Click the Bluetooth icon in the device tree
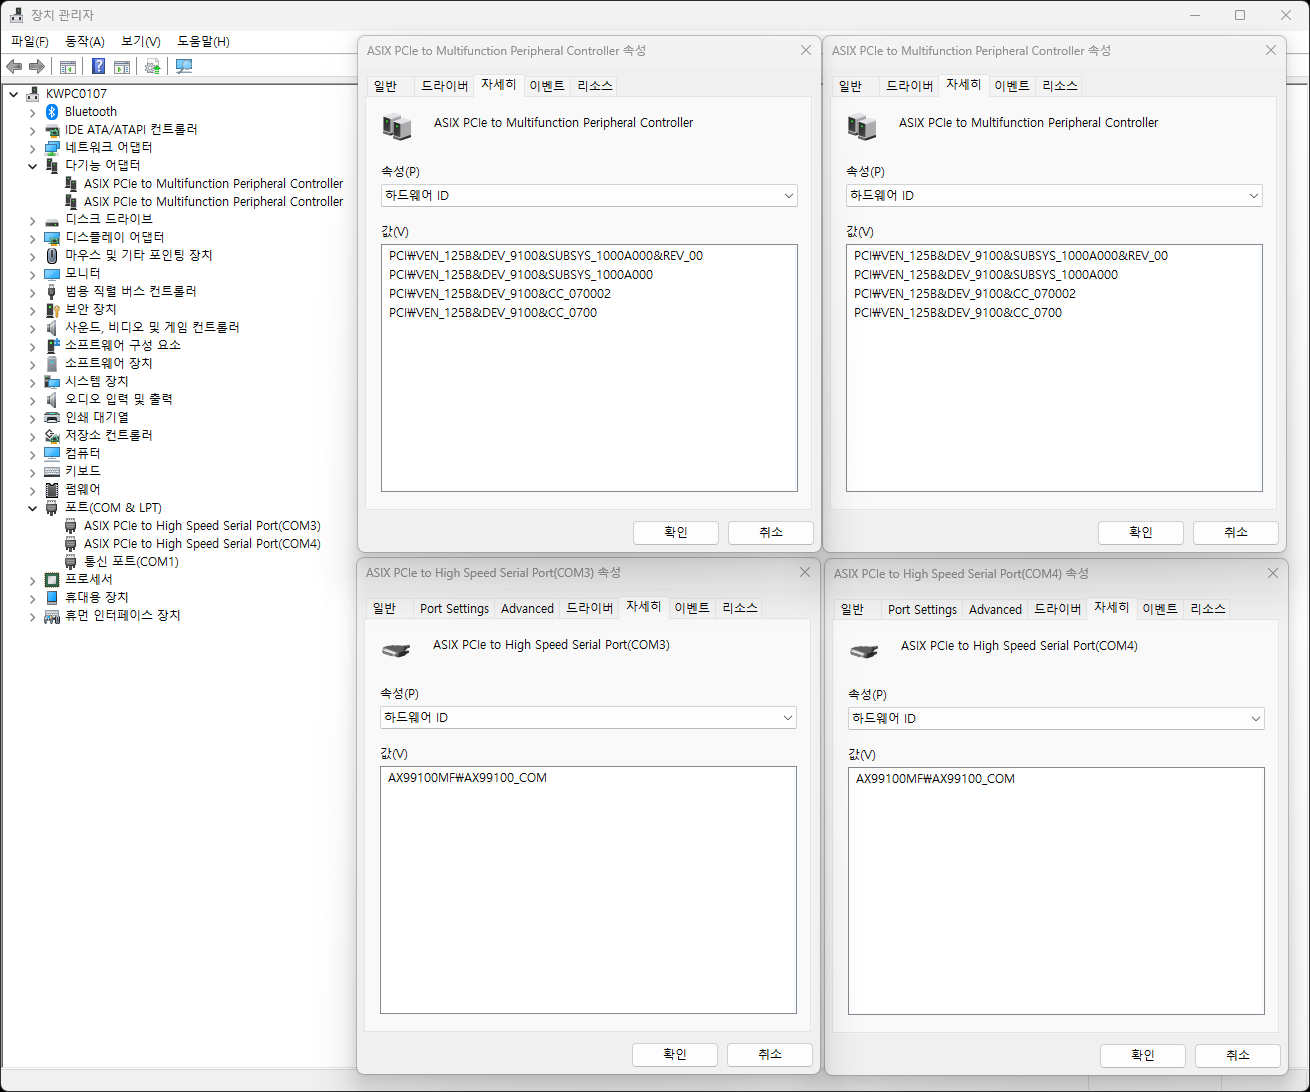The image size is (1310, 1092). point(52,112)
